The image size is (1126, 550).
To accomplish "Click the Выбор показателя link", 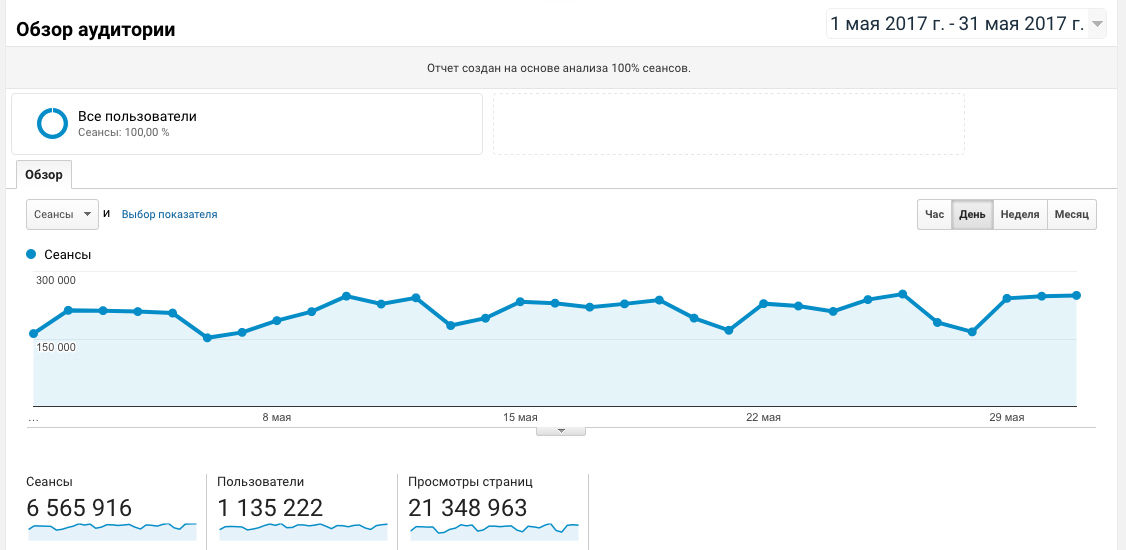I will [x=169, y=214].
